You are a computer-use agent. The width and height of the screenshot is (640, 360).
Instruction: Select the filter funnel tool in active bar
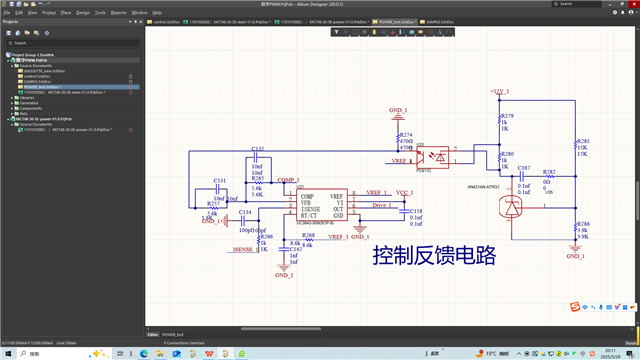point(336,32)
